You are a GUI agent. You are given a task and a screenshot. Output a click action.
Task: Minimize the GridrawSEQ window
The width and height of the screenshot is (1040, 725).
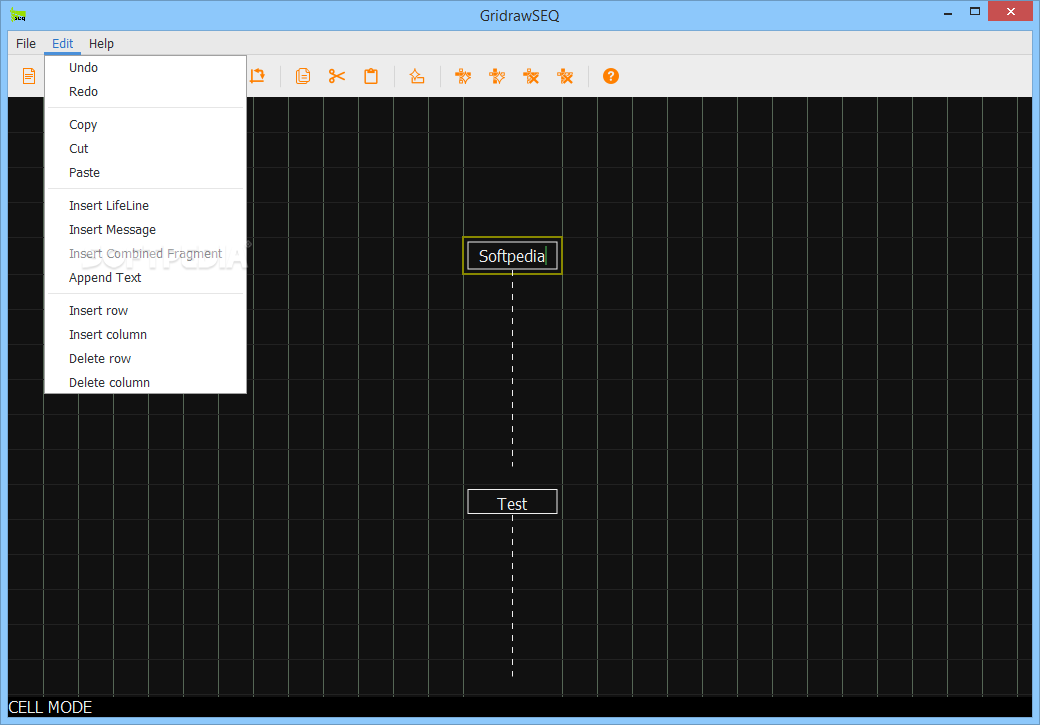tap(948, 12)
